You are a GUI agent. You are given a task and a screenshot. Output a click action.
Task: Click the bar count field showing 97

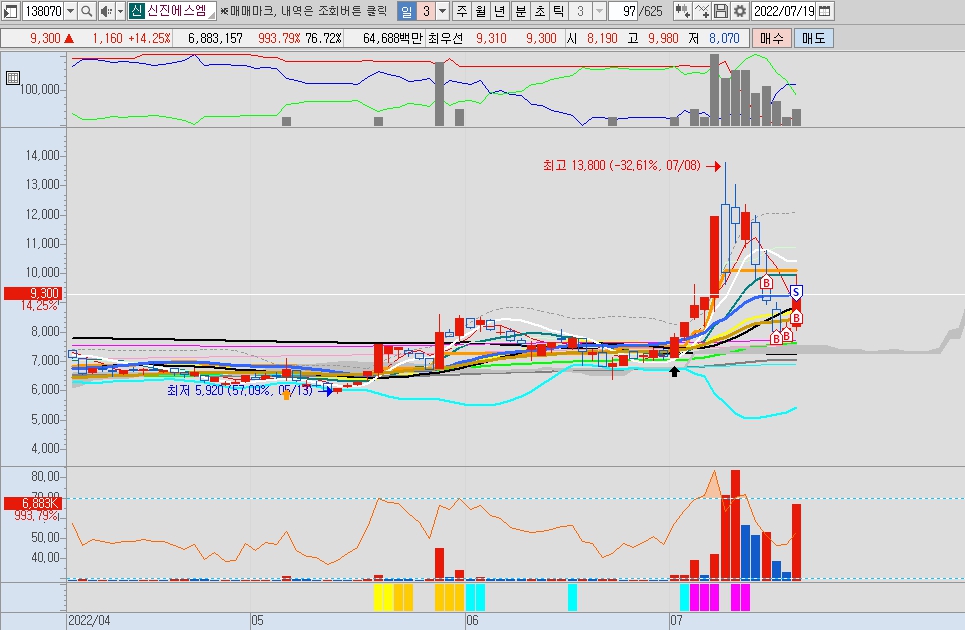(623, 11)
